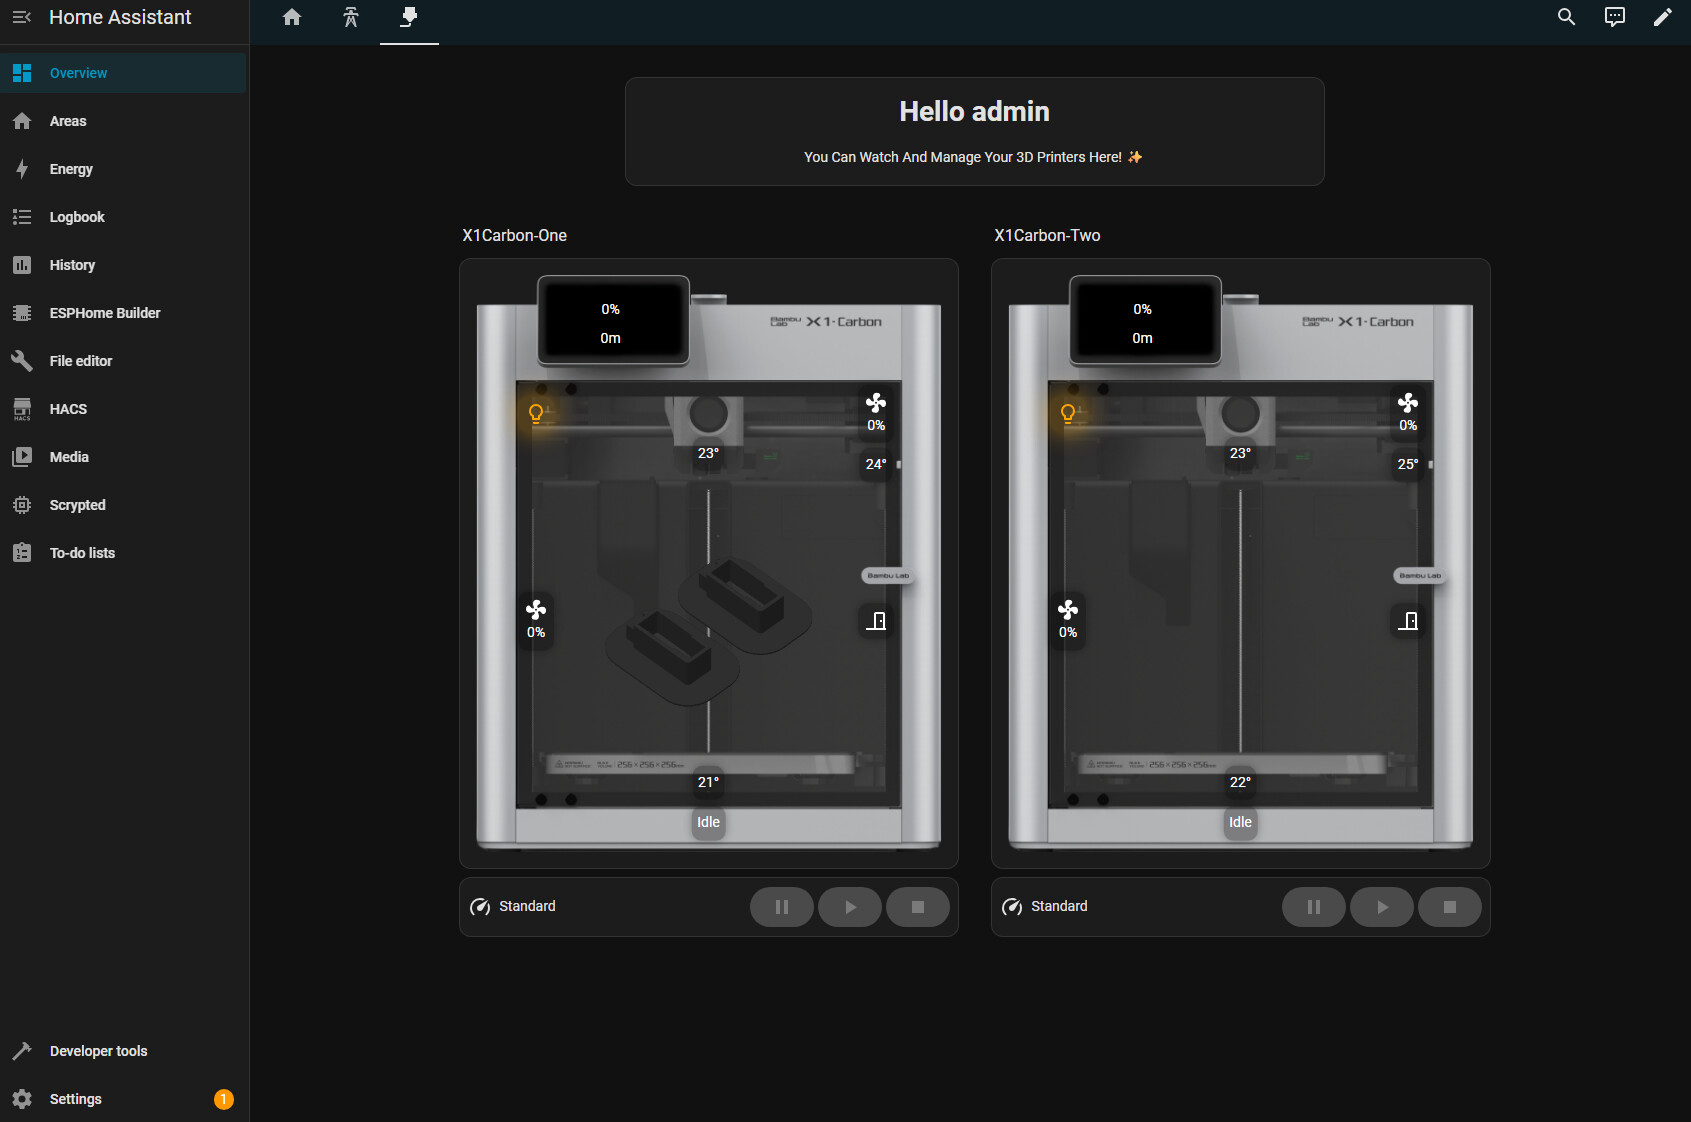This screenshot has width=1691, height=1122.
Task: Click the 25° chamber temperature on X1Carbon-Two
Action: pos(1408,464)
